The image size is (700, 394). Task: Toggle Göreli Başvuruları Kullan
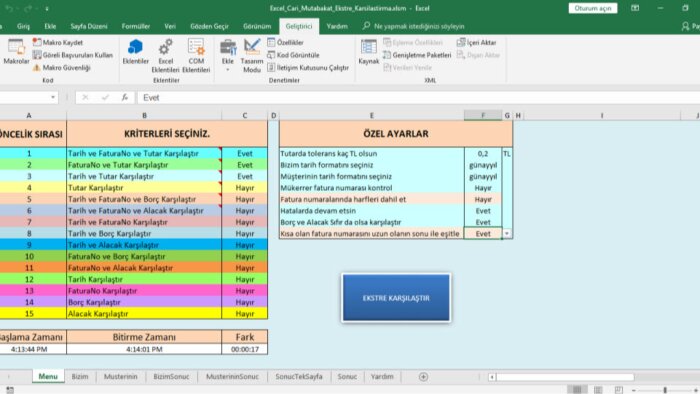pos(73,55)
